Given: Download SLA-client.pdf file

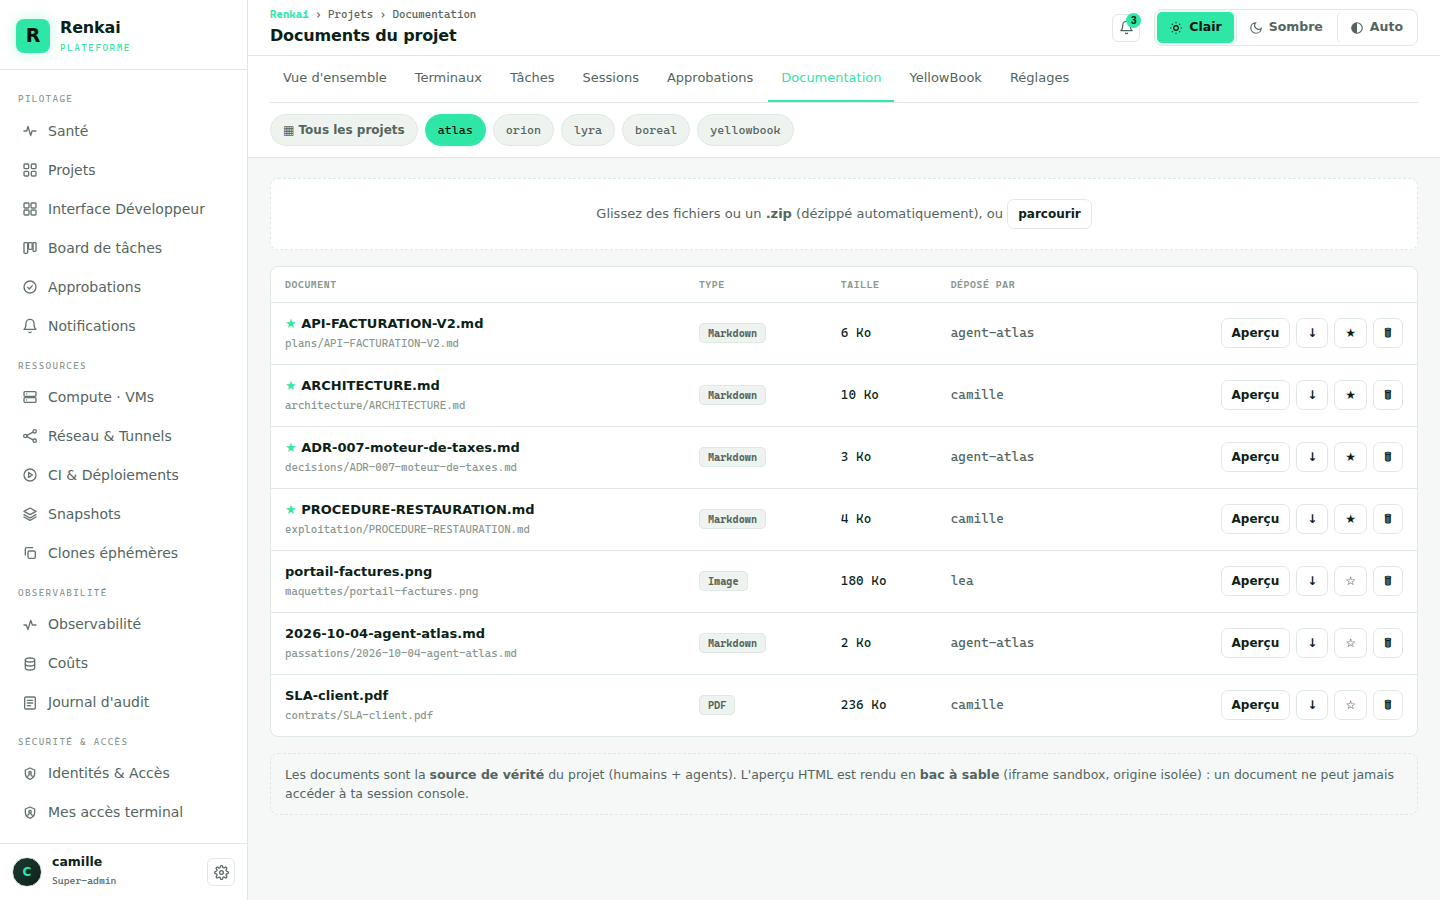Looking at the screenshot, I should click(x=1312, y=705).
